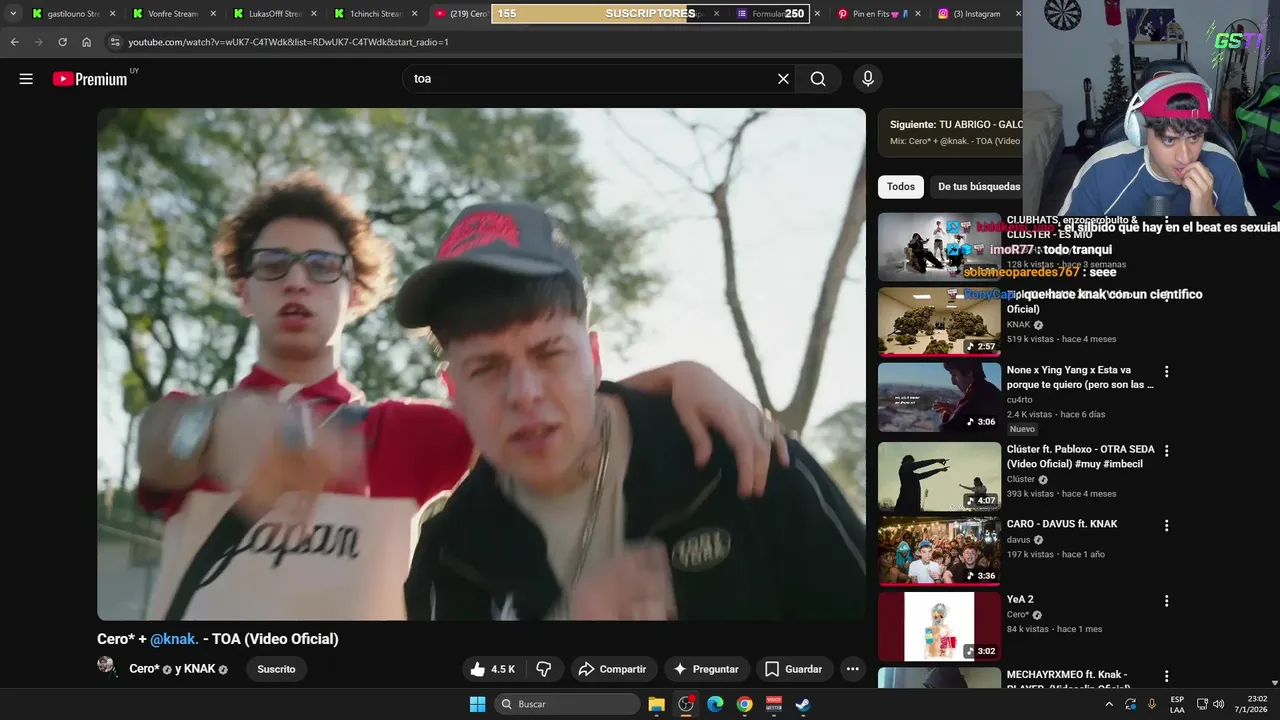Open the tab list dropdown arrow
Image resolution: width=1280 pixels, height=720 pixels.
click(13, 14)
